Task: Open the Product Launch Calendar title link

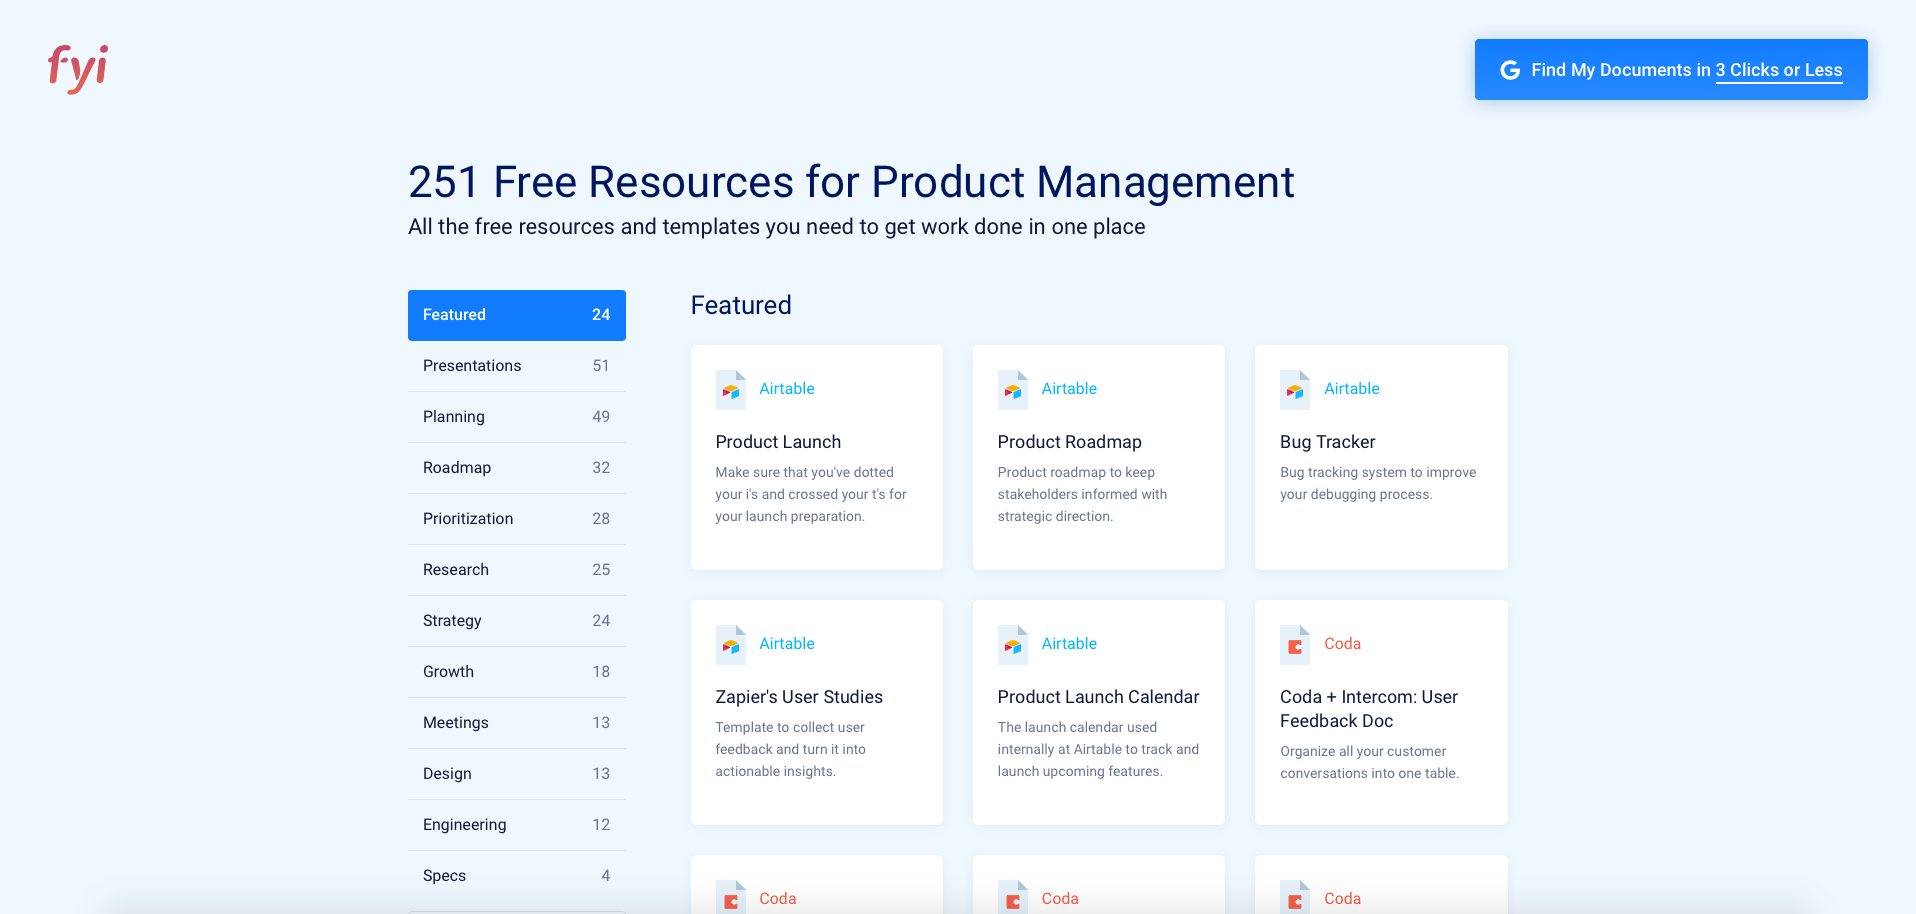Action: (1098, 697)
